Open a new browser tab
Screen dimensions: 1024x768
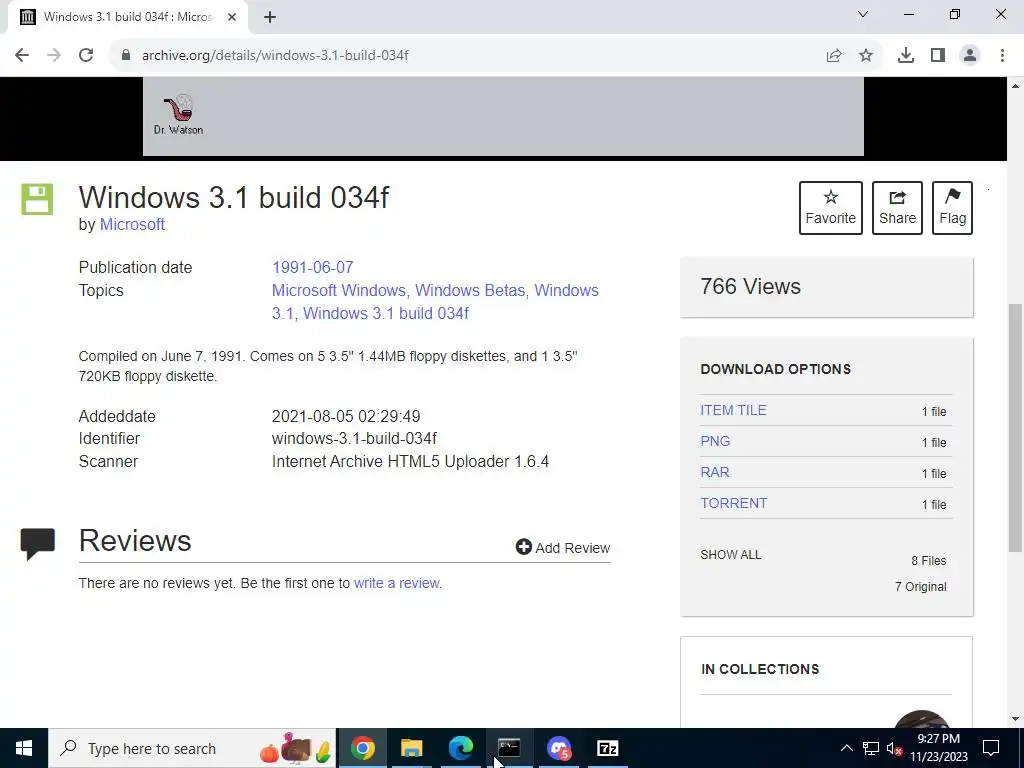pos(270,17)
